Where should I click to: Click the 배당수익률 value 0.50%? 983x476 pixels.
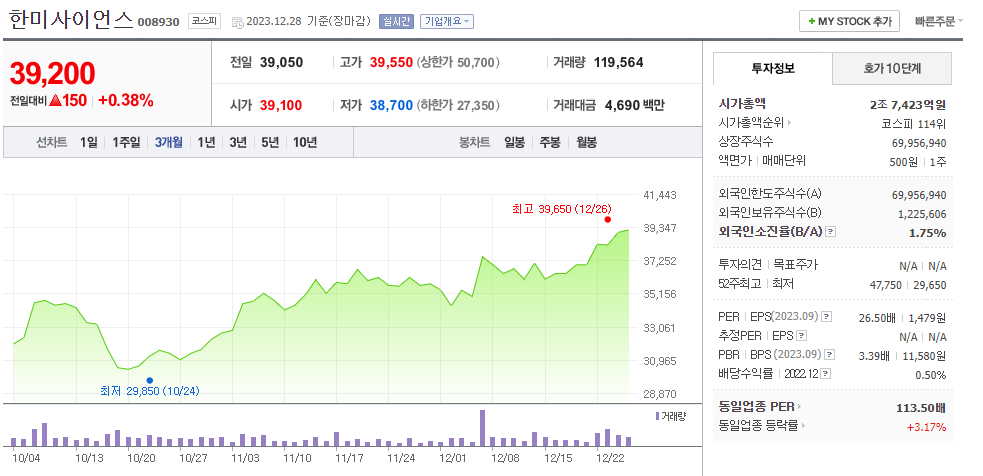tap(931, 376)
